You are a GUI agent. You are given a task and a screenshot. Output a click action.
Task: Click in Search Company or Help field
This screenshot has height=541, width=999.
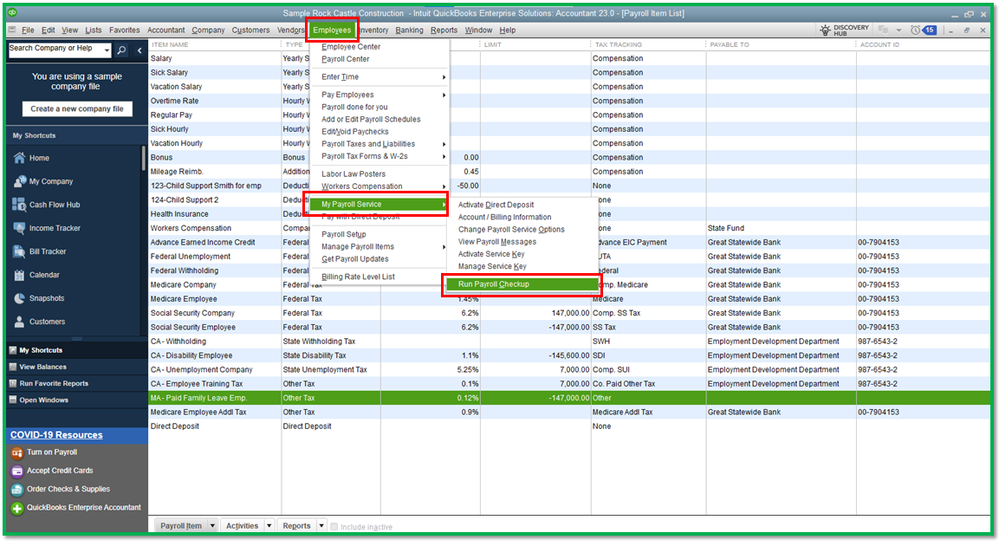[55, 50]
